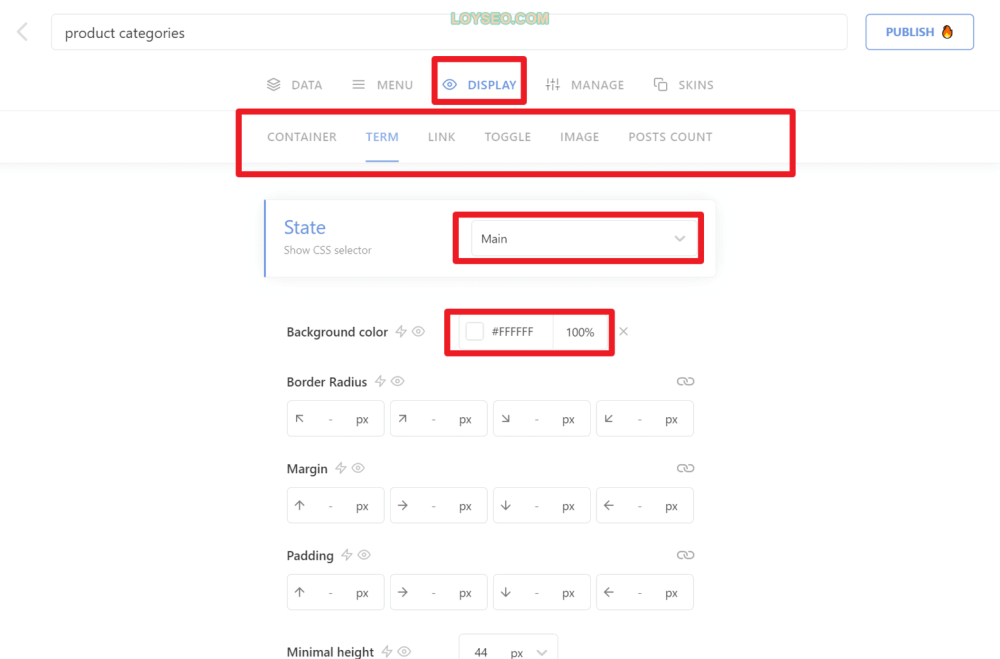Select the LINK sub-tab
Image resolution: width=1000 pixels, height=659 pixels.
point(441,137)
